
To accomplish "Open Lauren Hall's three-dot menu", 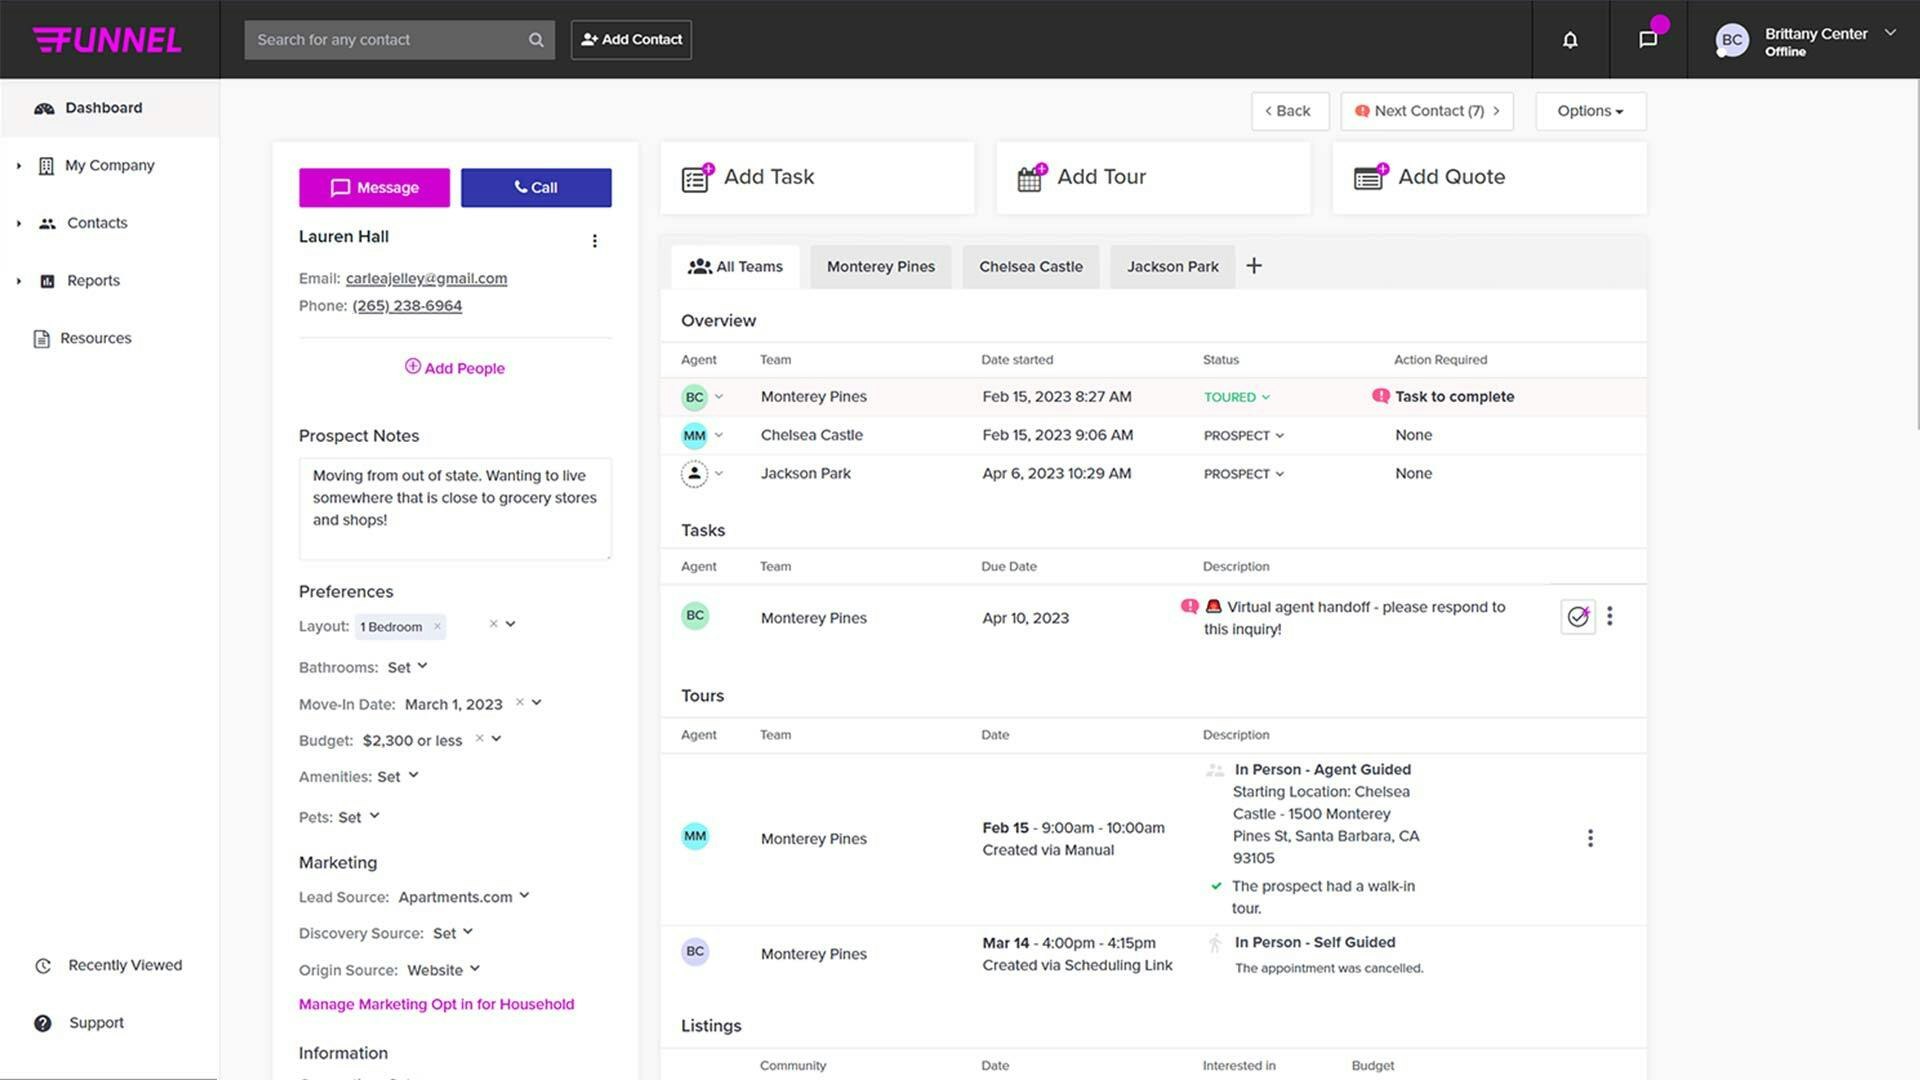I will coord(595,241).
